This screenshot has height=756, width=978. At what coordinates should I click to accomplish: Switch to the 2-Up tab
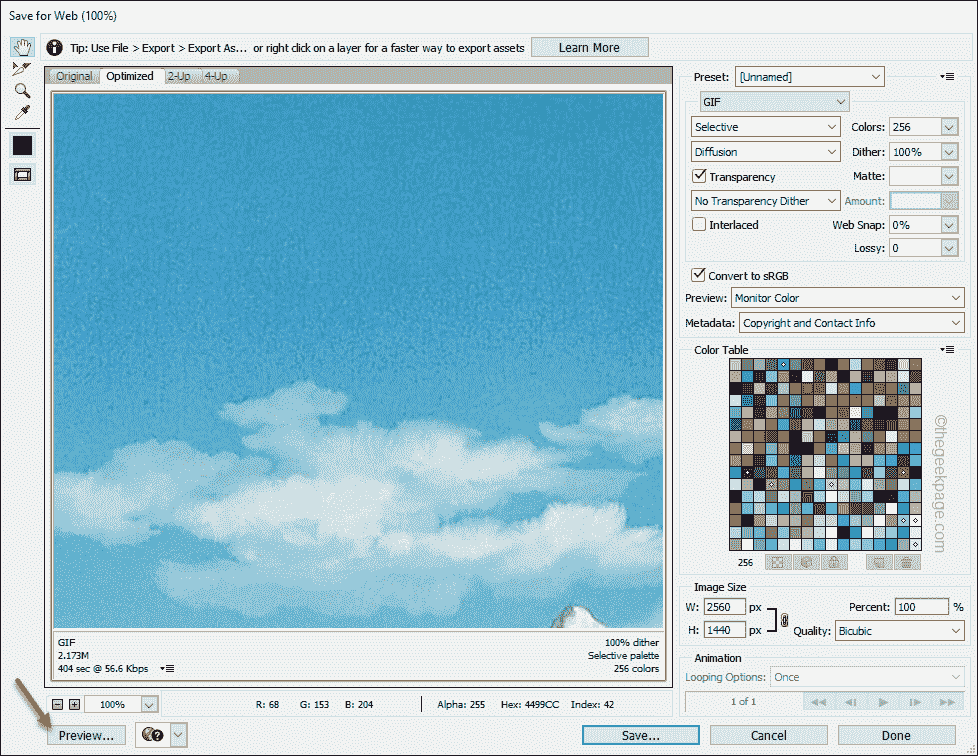click(179, 76)
